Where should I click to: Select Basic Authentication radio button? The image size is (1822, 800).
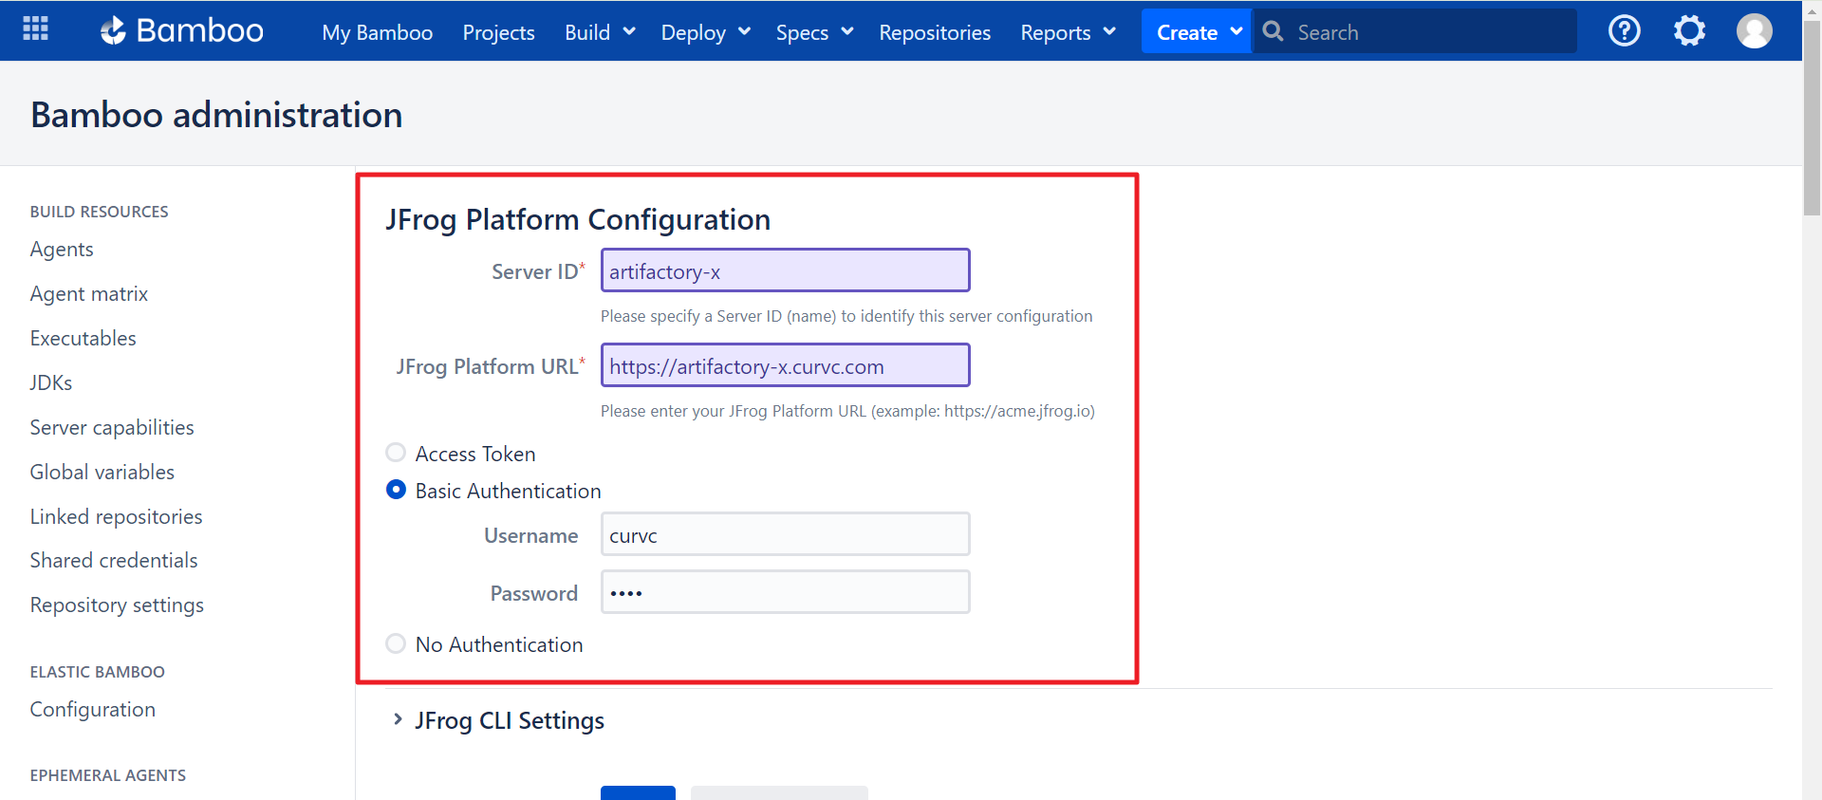point(396,490)
